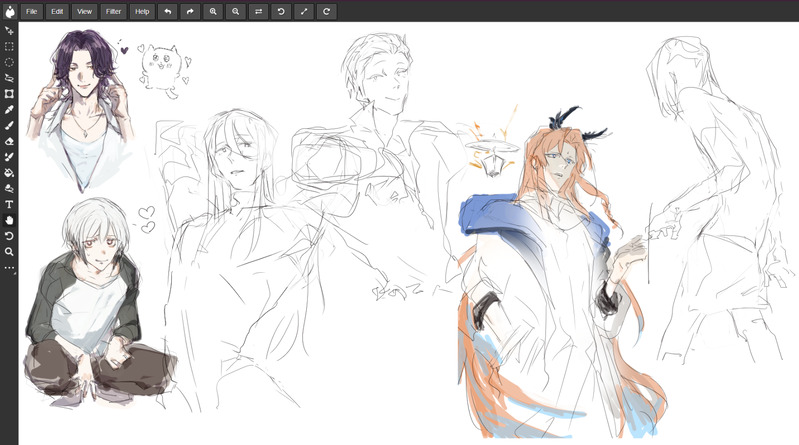This screenshot has height=445, width=799.
Task: Flip the canvas view horizontally
Action: 258,11
